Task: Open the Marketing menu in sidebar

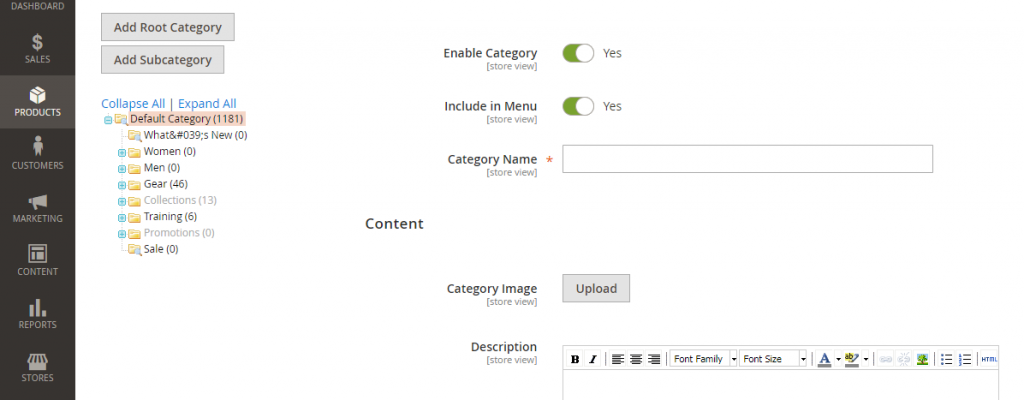Action: click(x=37, y=208)
